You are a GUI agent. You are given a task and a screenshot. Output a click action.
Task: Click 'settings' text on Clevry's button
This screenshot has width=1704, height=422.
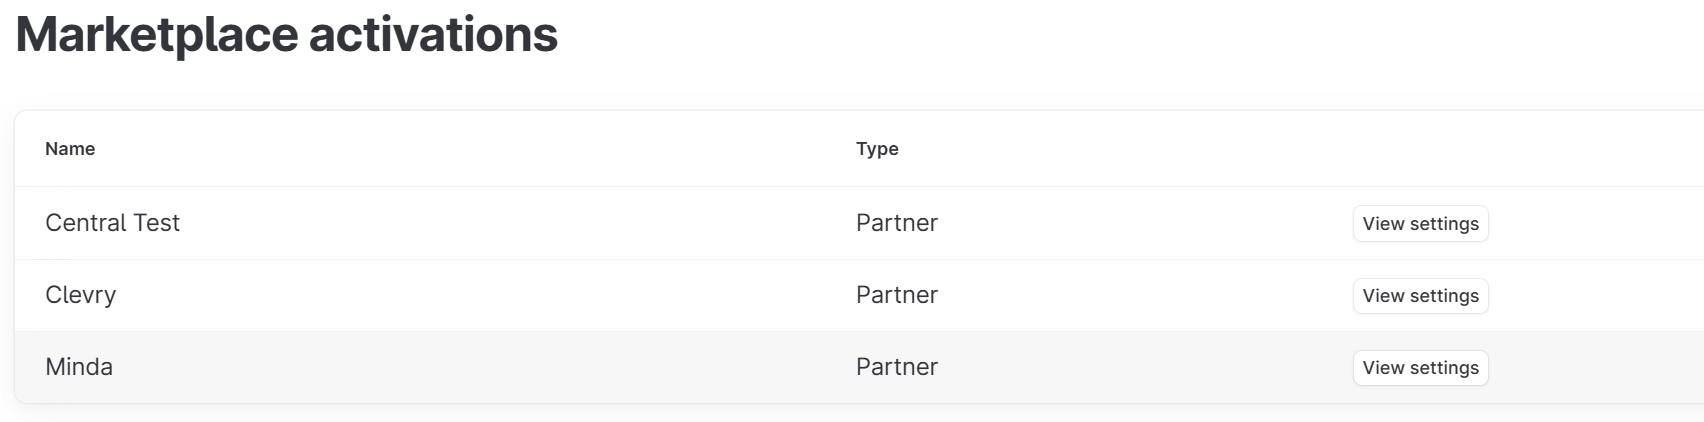pyautogui.click(x=1444, y=296)
